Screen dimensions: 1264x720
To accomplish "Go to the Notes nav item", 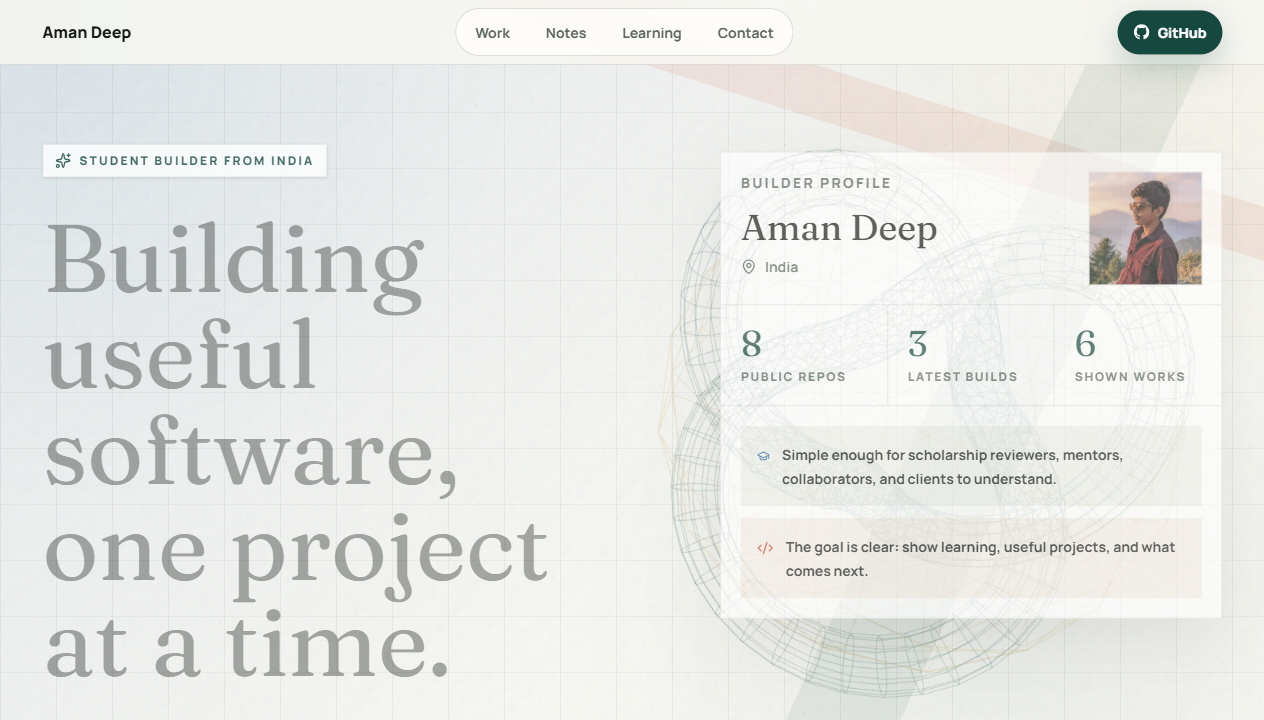I will [566, 33].
